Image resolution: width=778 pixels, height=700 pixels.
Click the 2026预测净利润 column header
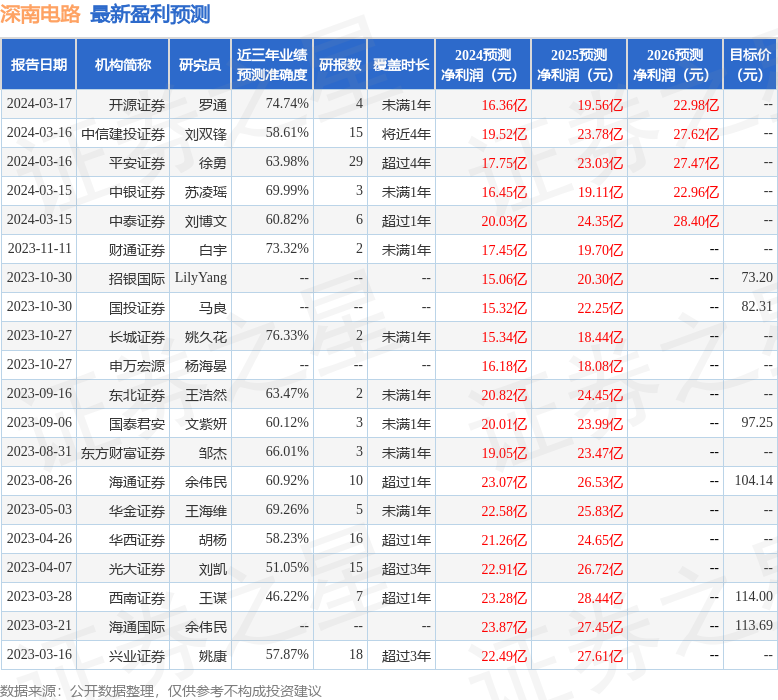tap(675, 64)
